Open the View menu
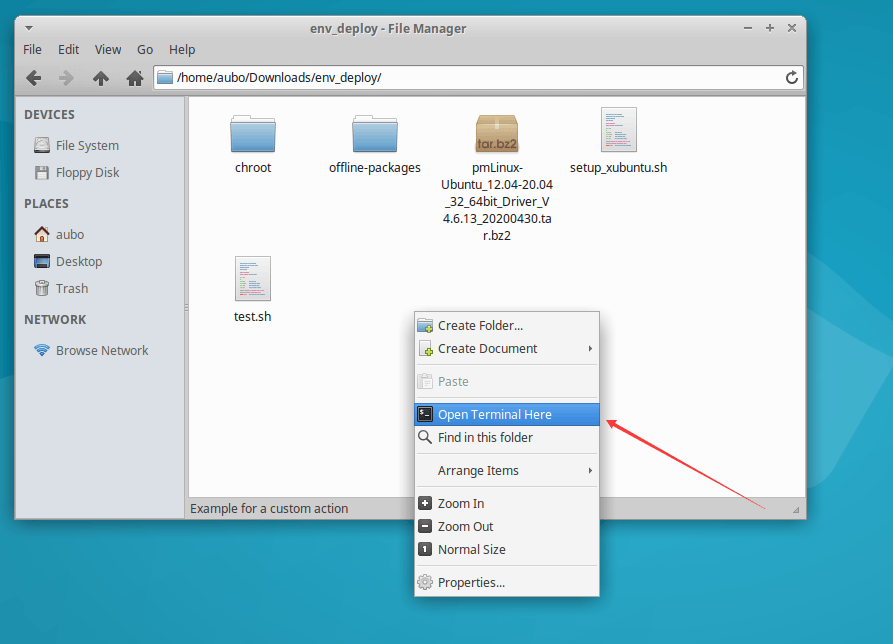This screenshot has width=893, height=644. (108, 50)
